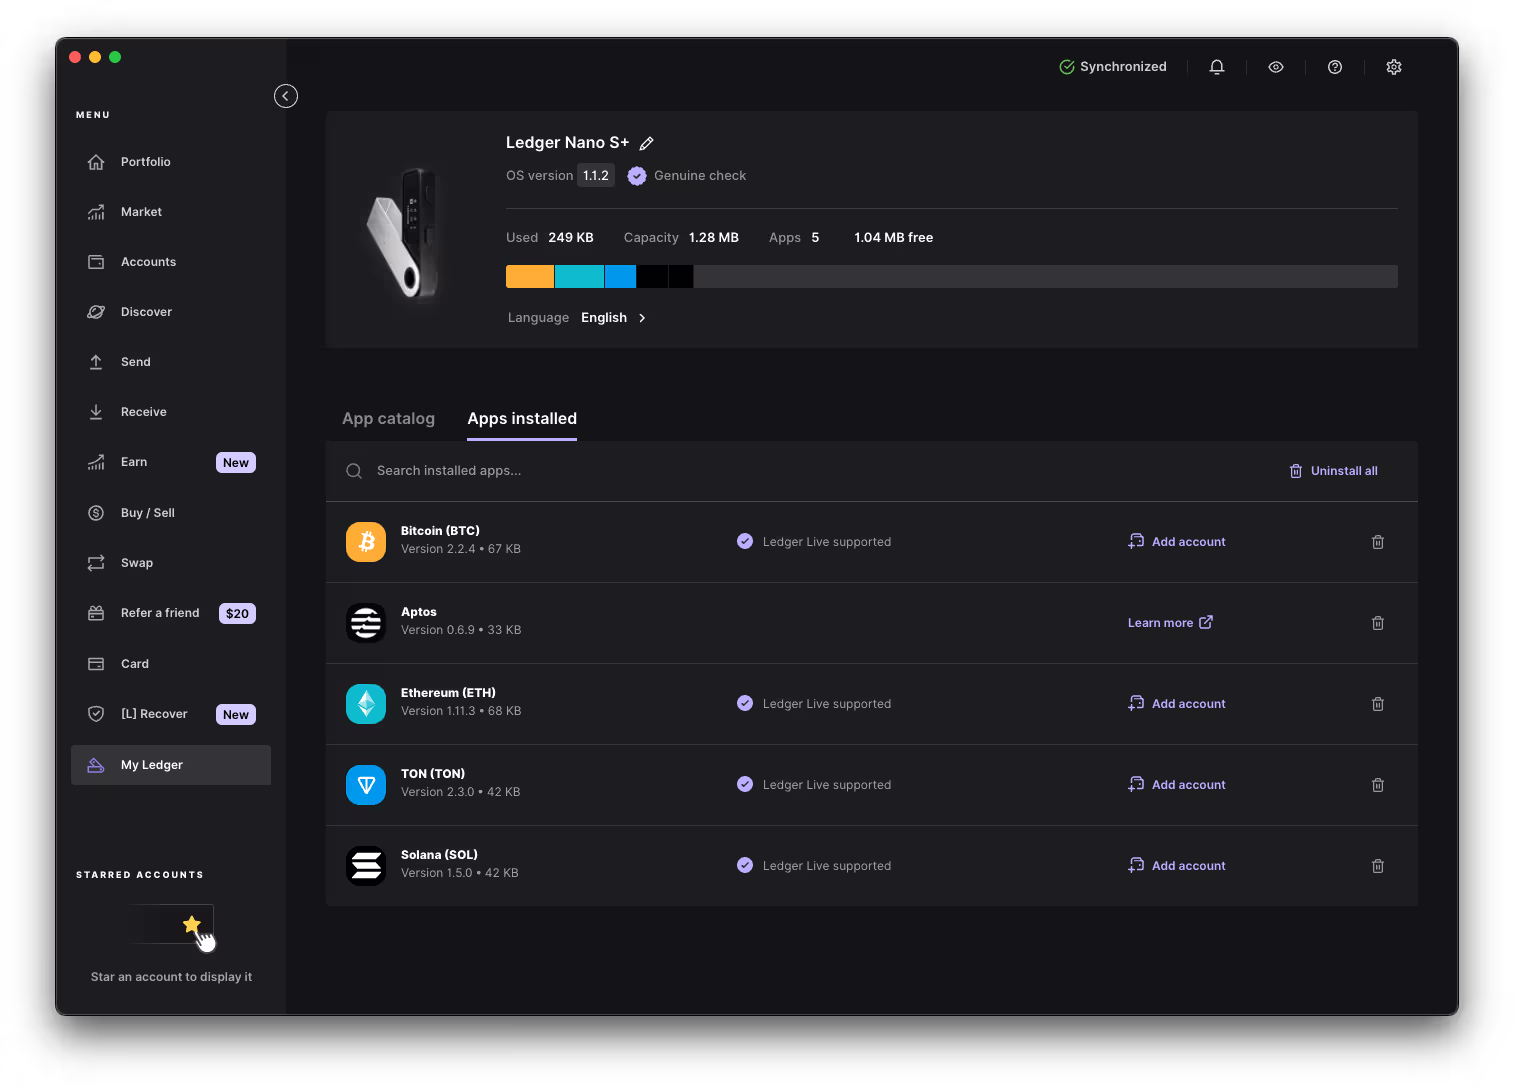Open help question mark icon
1514x1089 pixels.
click(1335, 67)
